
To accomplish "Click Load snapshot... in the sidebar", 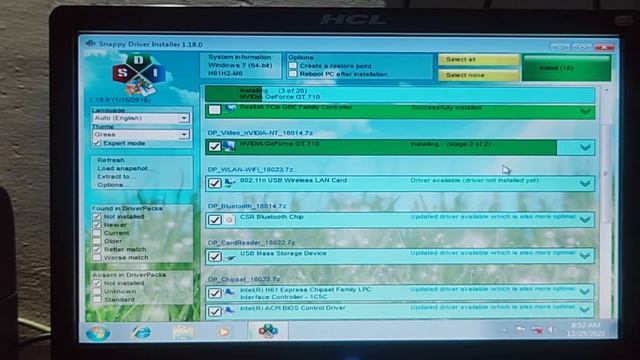I will (125, 168).
